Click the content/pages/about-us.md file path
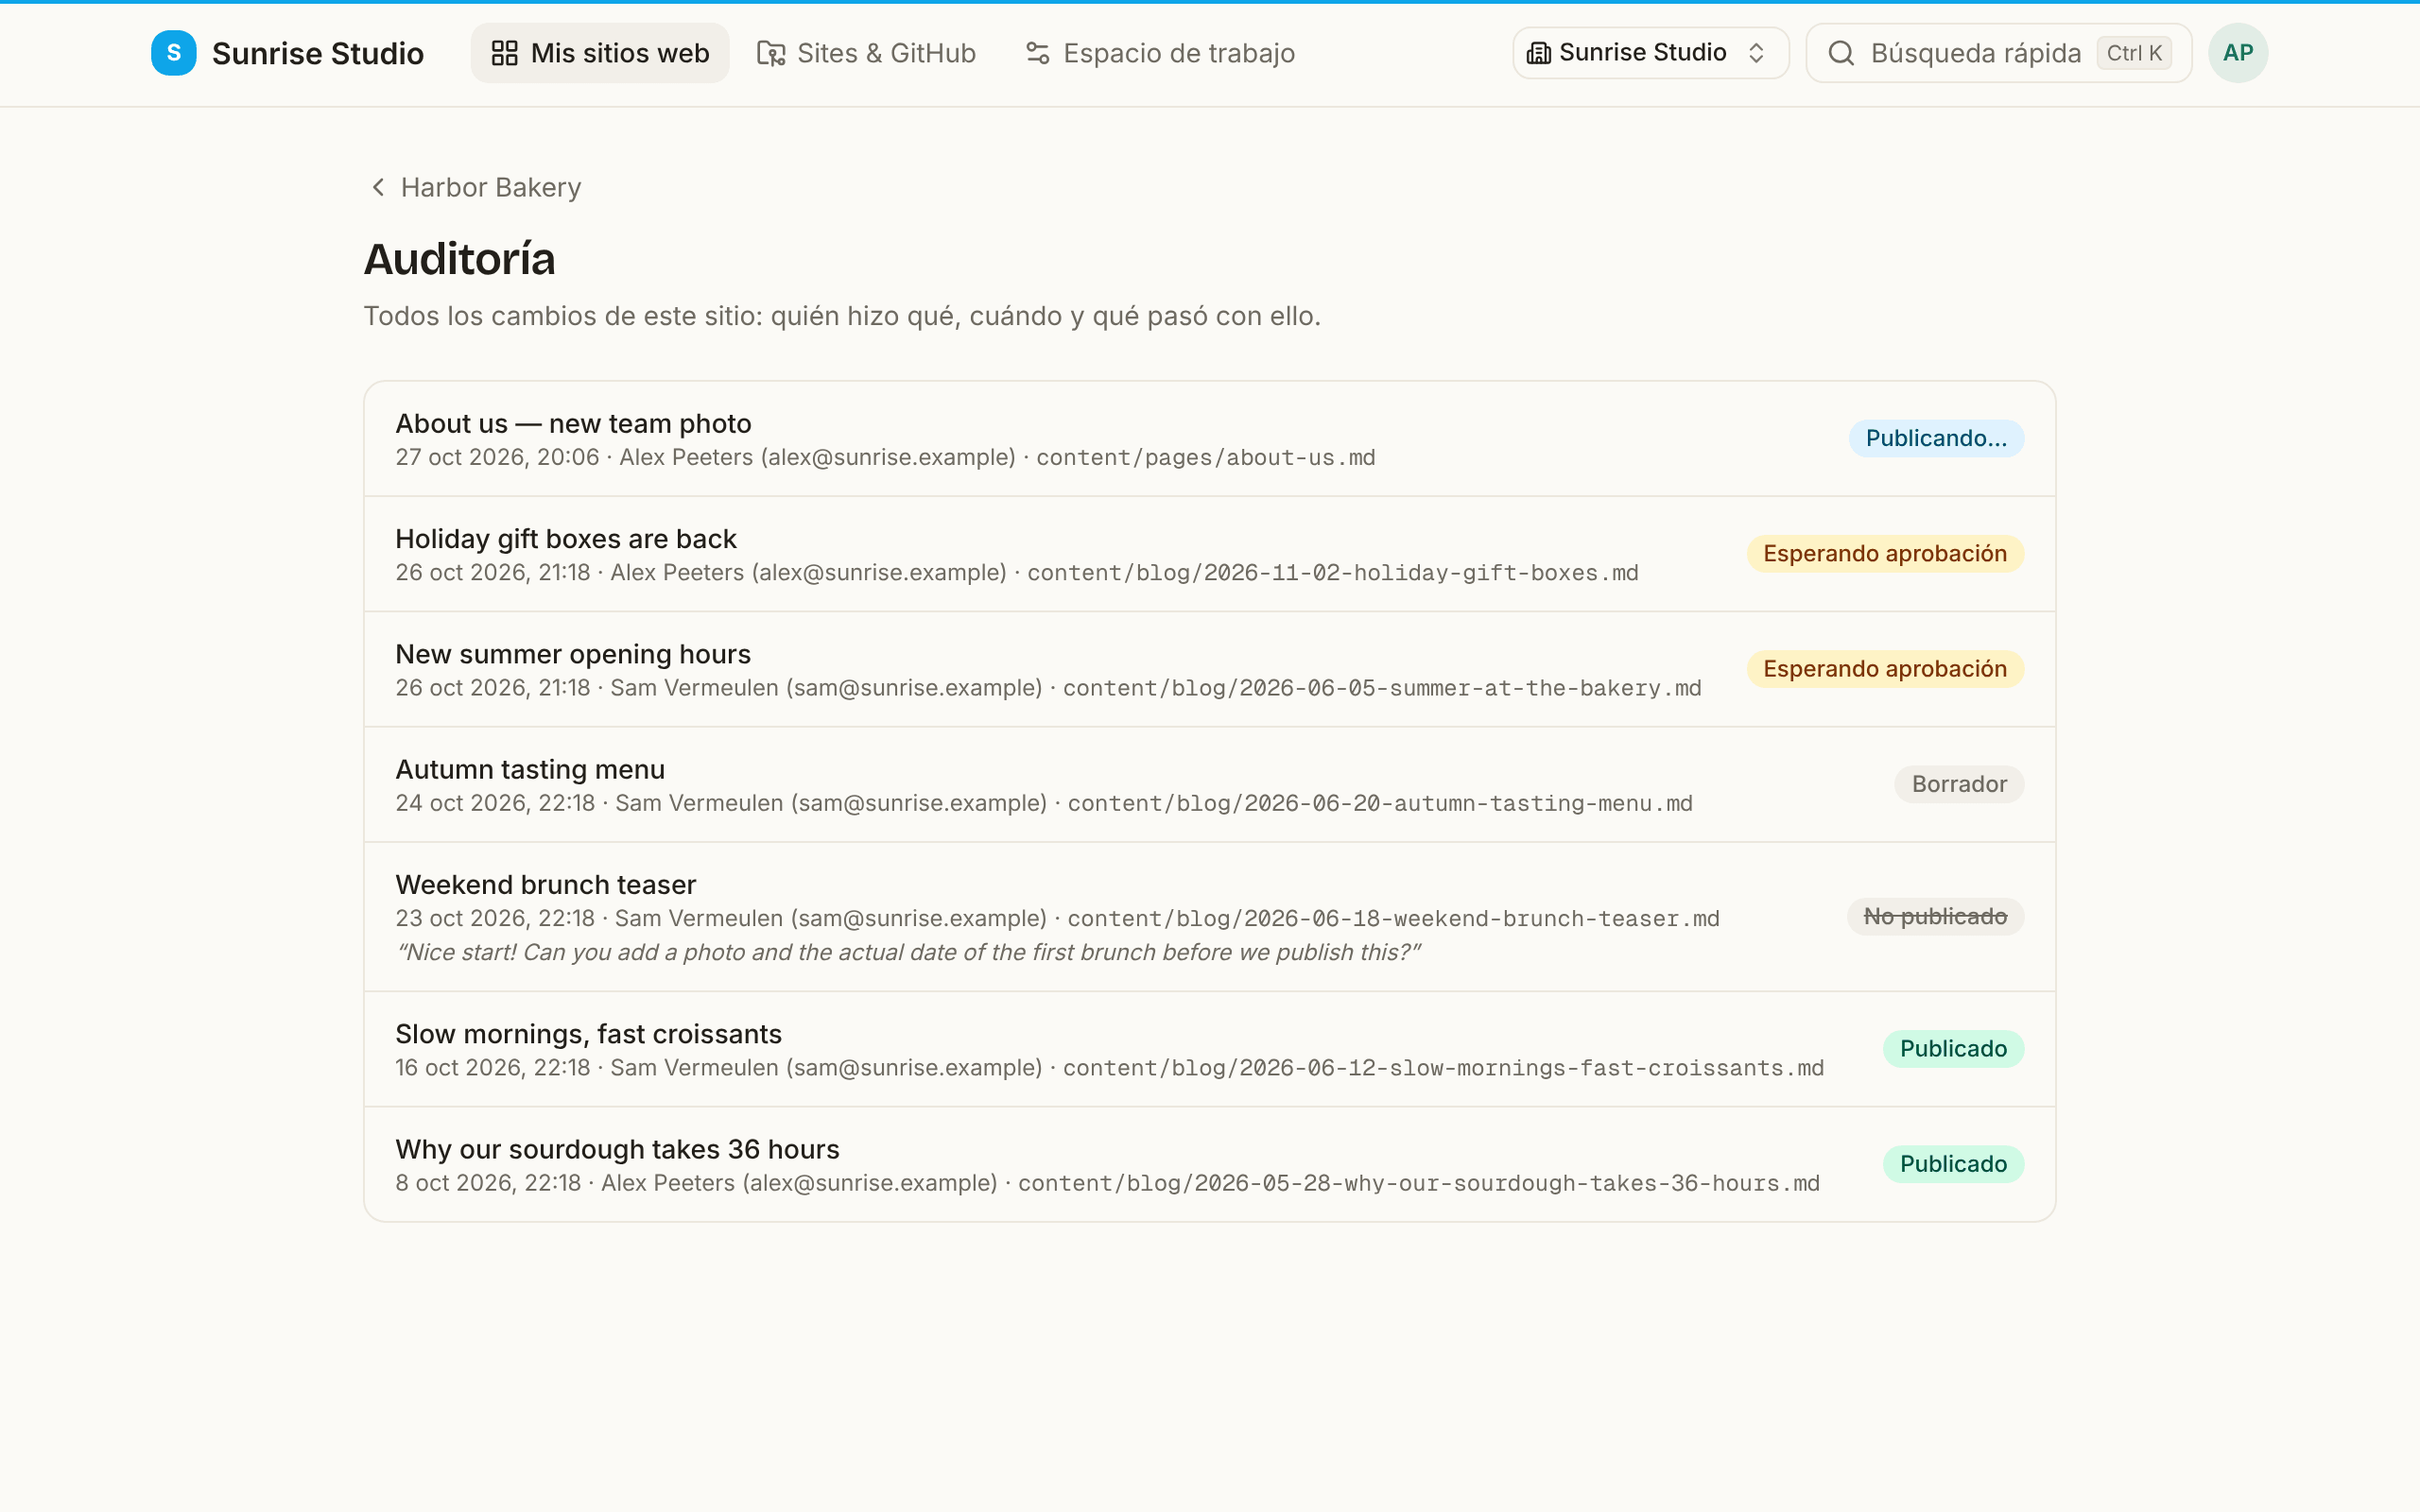Screen dimensions: 2420x1512 tap(1205, 458)
